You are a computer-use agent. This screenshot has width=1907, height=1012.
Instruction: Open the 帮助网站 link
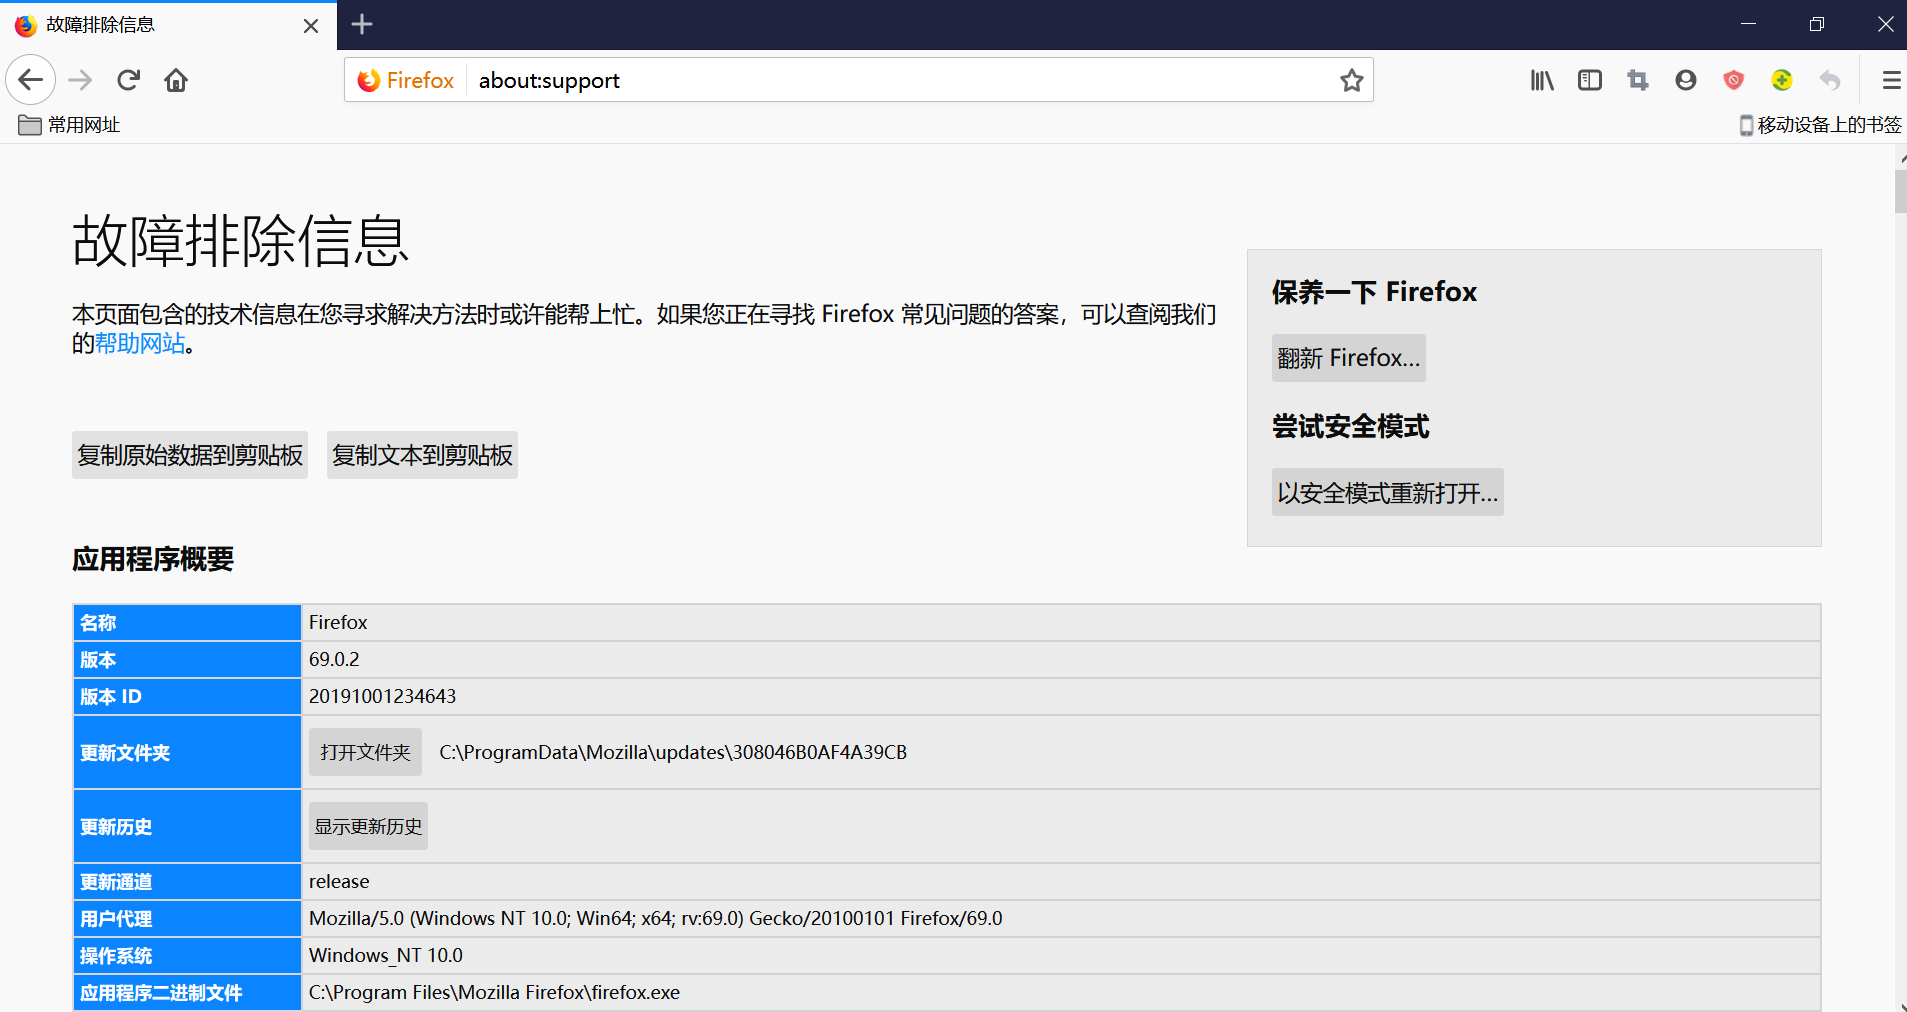pos(140,344)
